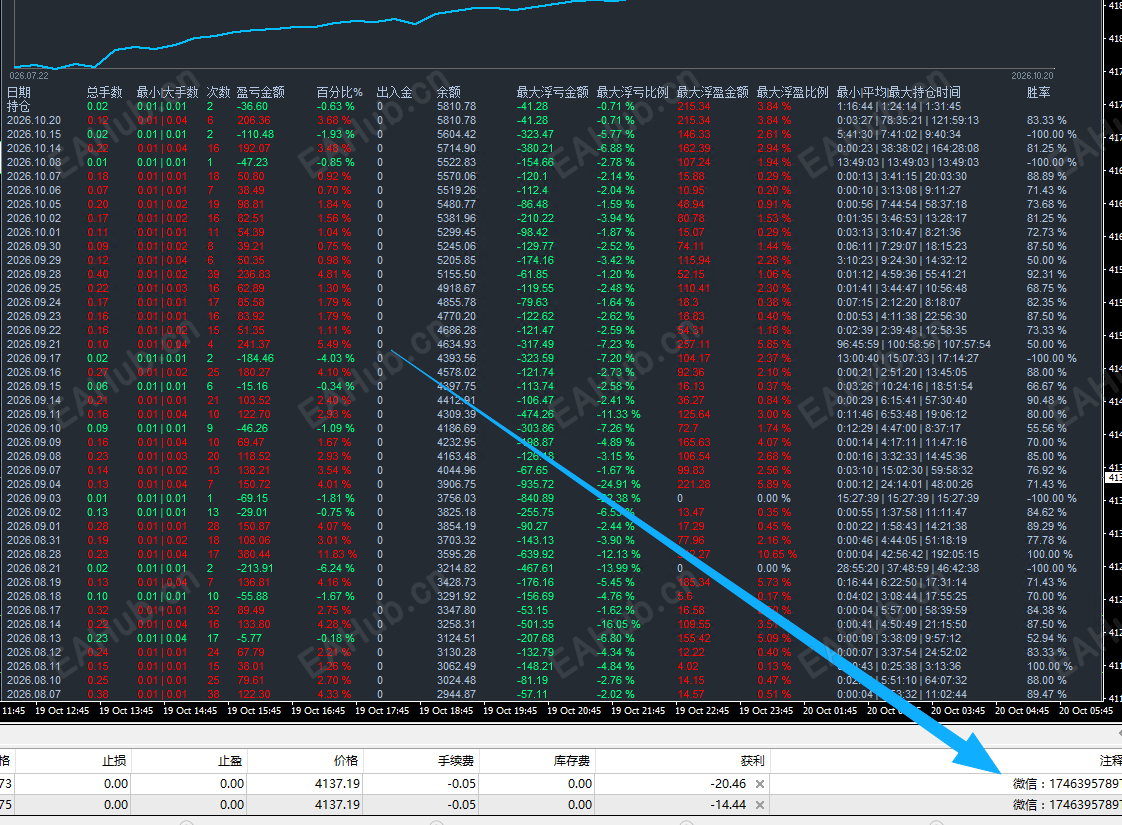Screen dimensions: 1122x825
Task: Select the profit value 380.44
Action: [x=254, y=555]
